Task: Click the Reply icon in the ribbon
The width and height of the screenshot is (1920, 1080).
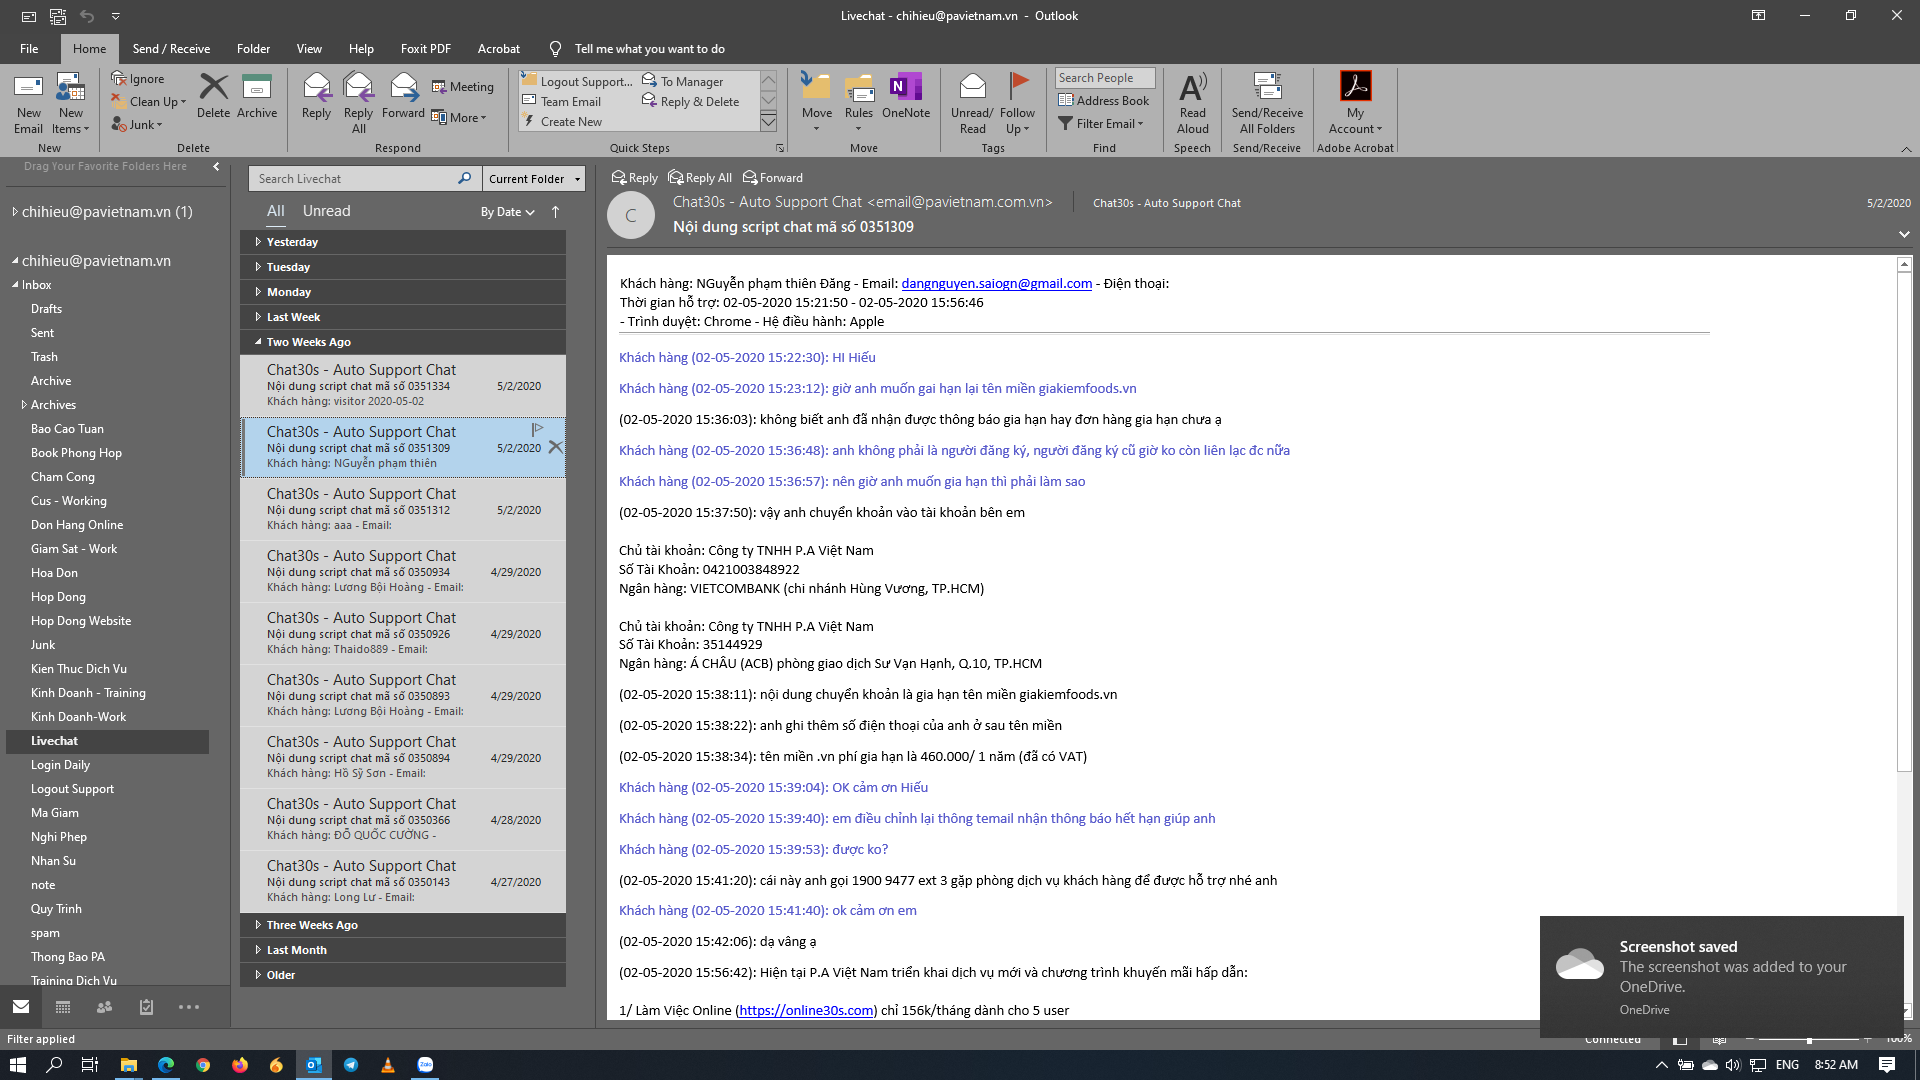Action: point(316,96)
